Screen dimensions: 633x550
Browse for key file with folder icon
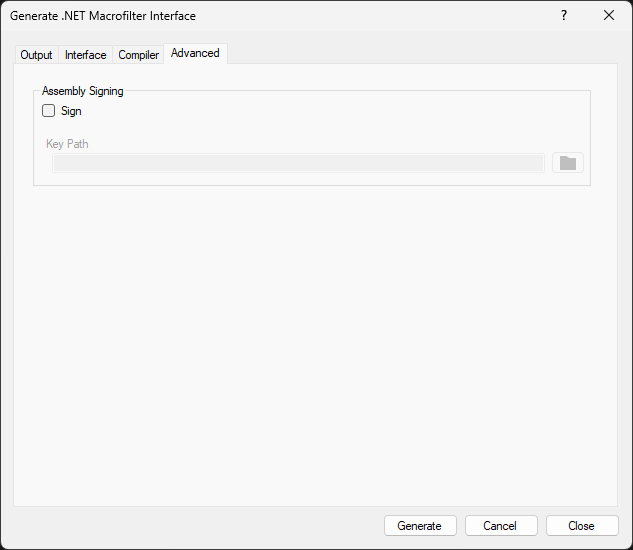click(x=567, y=163)
